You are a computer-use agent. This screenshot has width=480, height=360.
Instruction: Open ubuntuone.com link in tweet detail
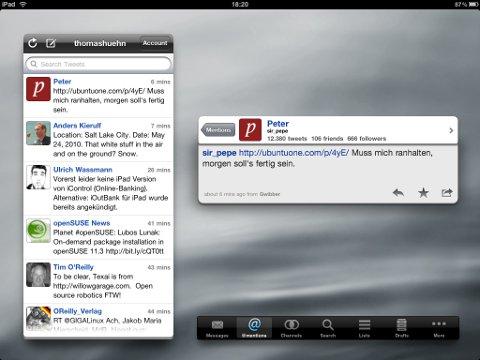(x=294, y=153)
